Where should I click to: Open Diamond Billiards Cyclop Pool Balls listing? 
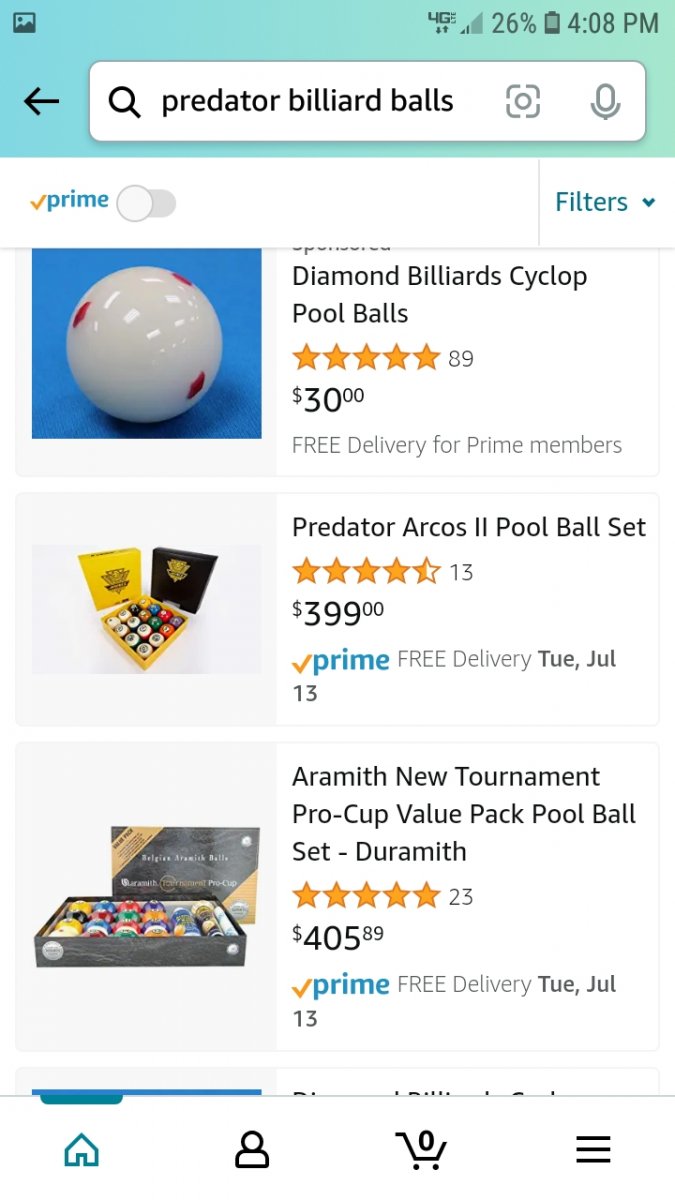[439, 294]
